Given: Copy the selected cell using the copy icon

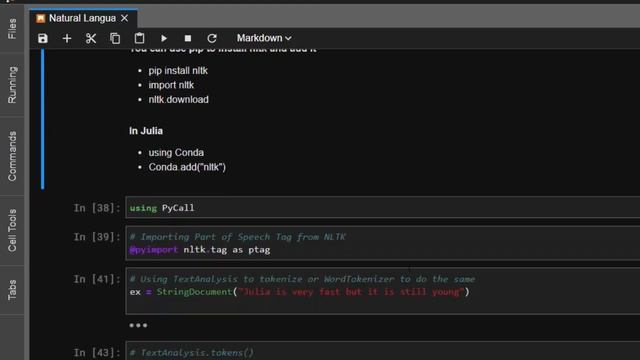Looking at the screenshot, I should click(115, 38).
